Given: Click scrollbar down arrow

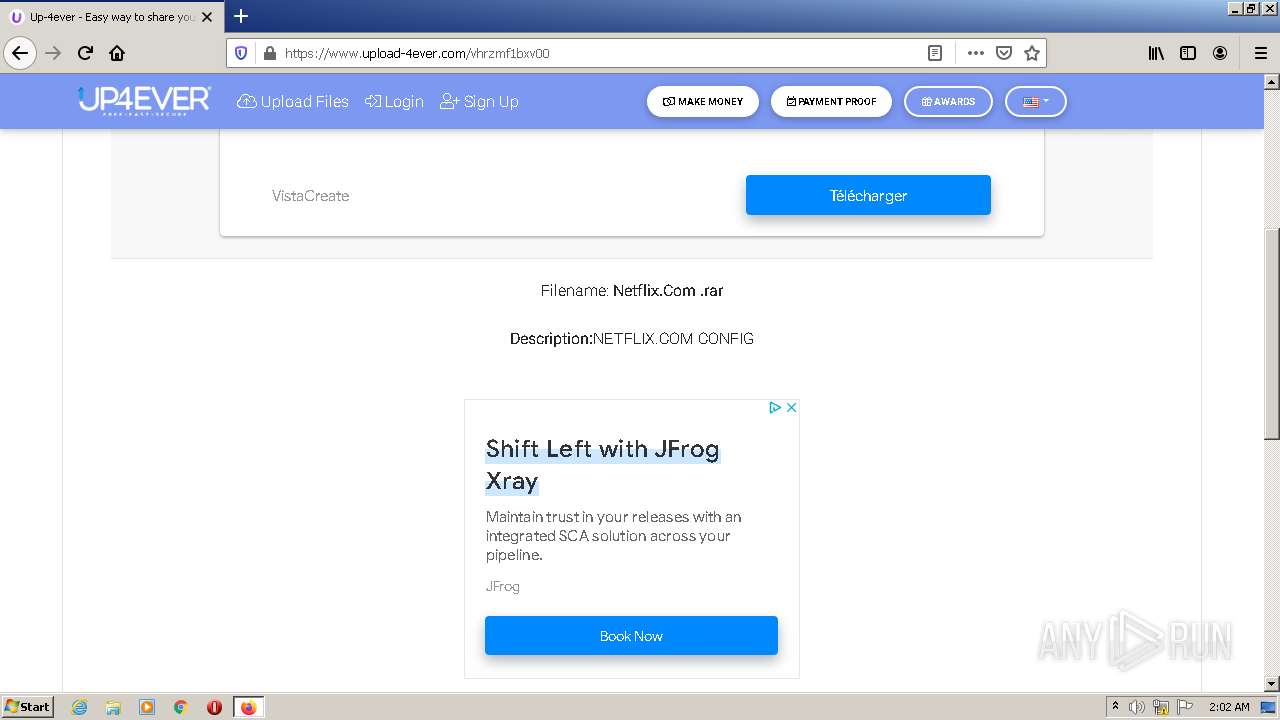Looking at the screenshot, I should (x=1272, y=684).
